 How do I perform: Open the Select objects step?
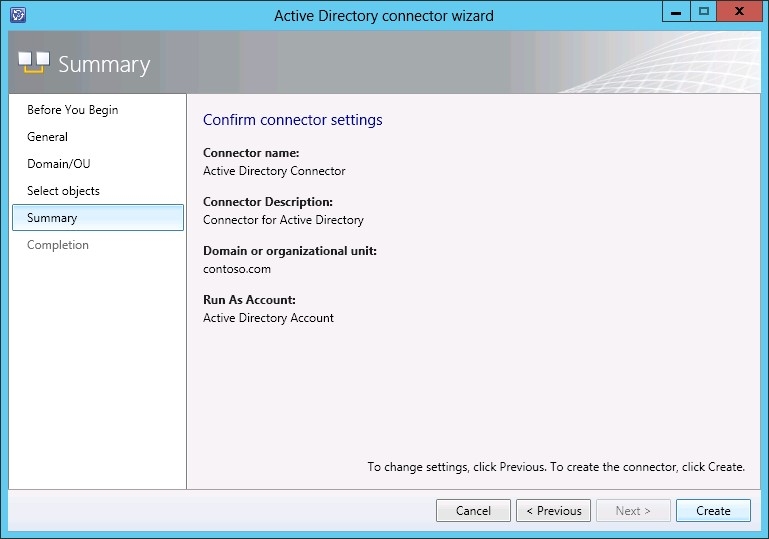click(63, 191)
